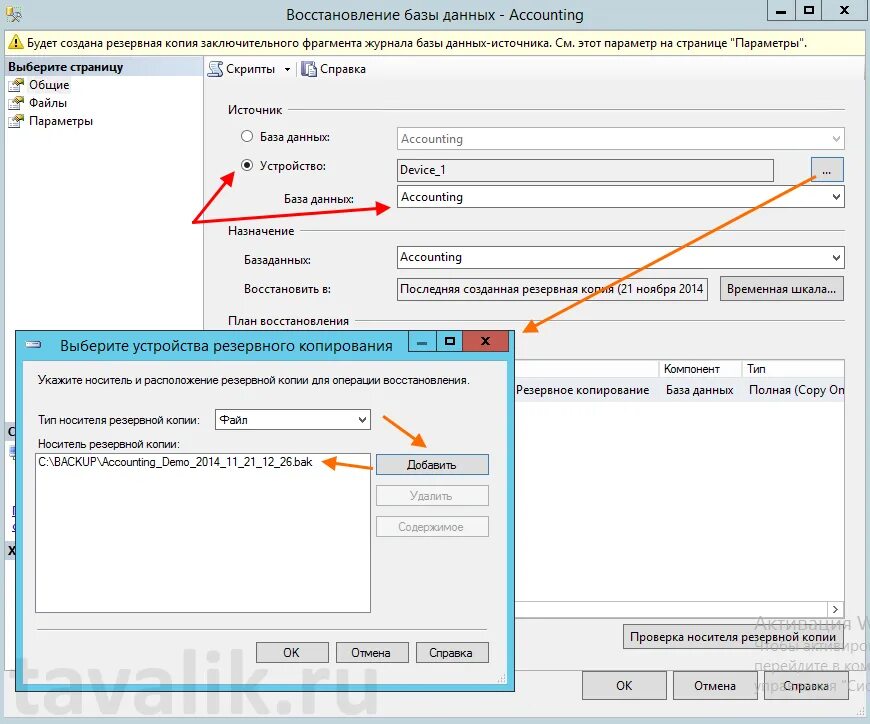The width and height of the screenshot is (870, 724).
Task: Click the Содержимое button
Action: pos(432,527)
